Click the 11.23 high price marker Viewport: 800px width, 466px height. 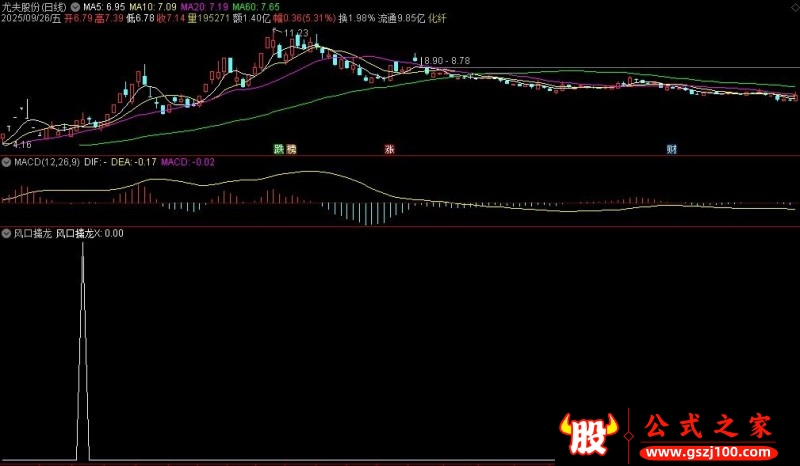(x=295, y=33)
